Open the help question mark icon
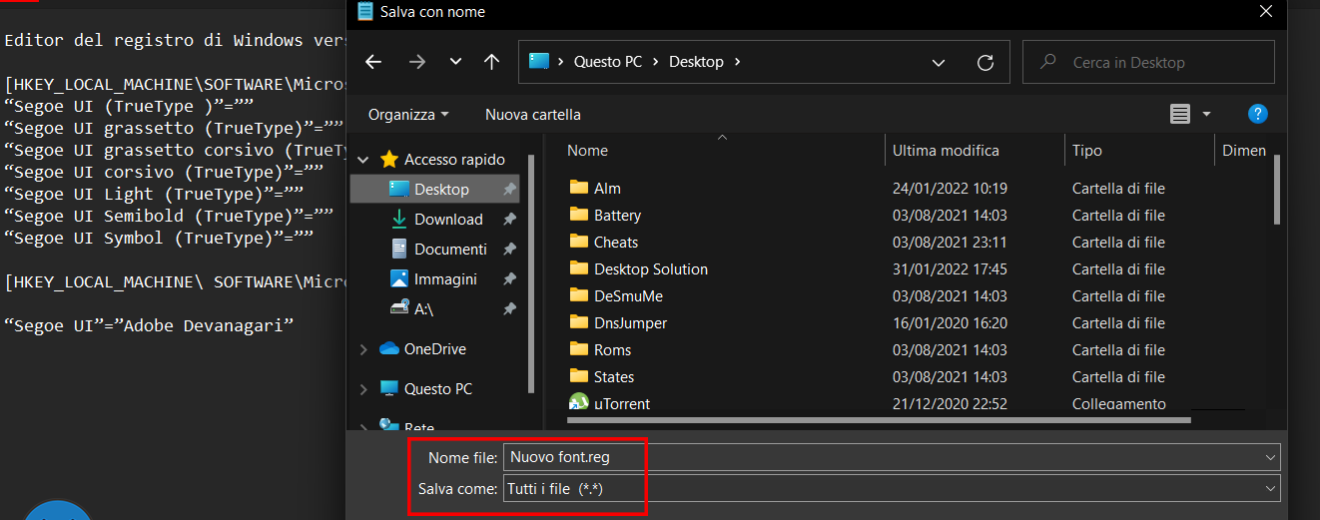Image resolution: width=1320 pixels, height=520 pixels. (x=1258, y=114)
